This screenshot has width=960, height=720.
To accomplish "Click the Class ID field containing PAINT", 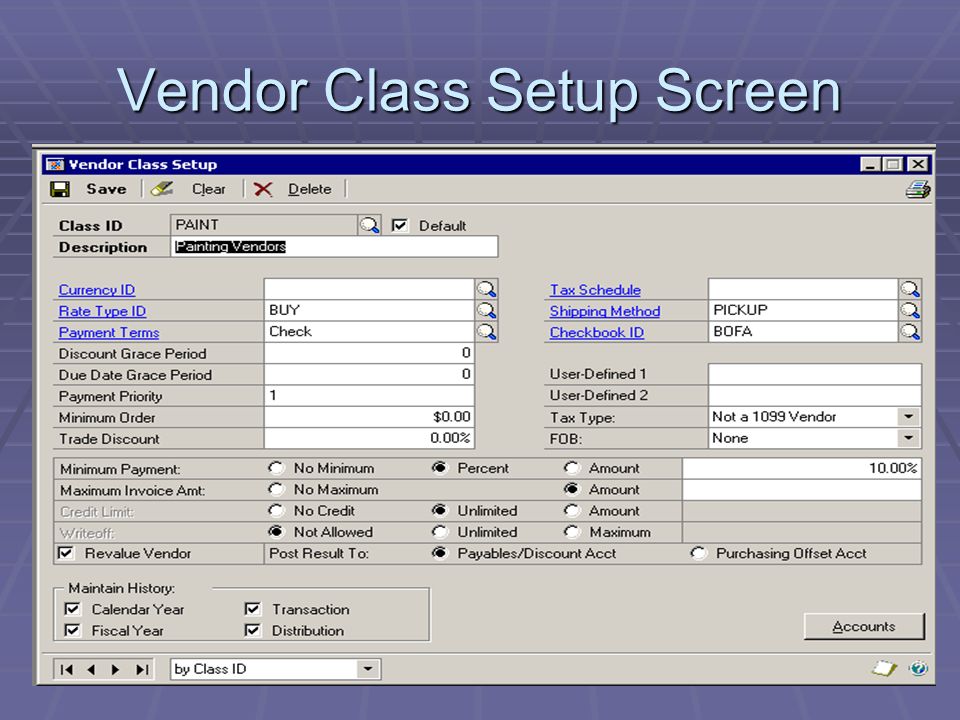I will (264, 225).
